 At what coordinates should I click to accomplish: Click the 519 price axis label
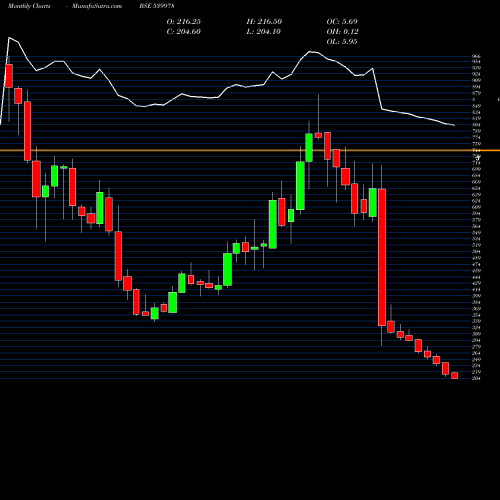476,245
